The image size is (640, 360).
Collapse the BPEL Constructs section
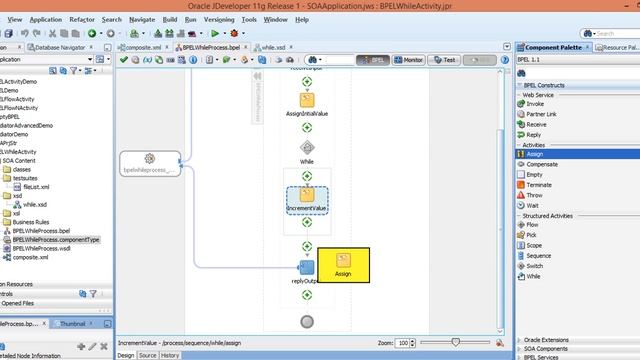(x=520, y=85)
